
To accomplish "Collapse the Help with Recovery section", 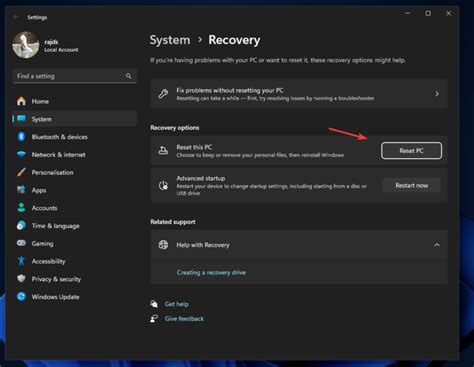I will point(437,245).
